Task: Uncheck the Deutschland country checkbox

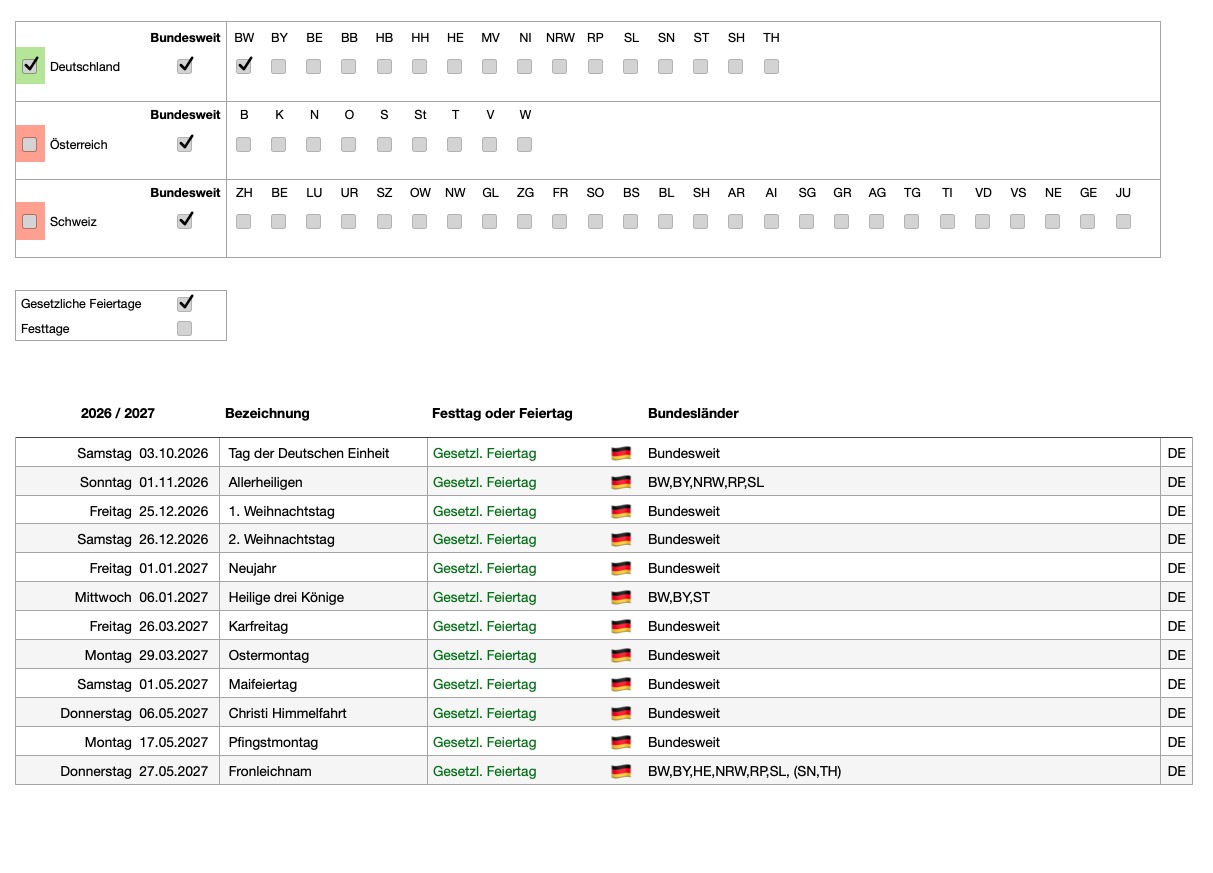Action: pos(30,66)
